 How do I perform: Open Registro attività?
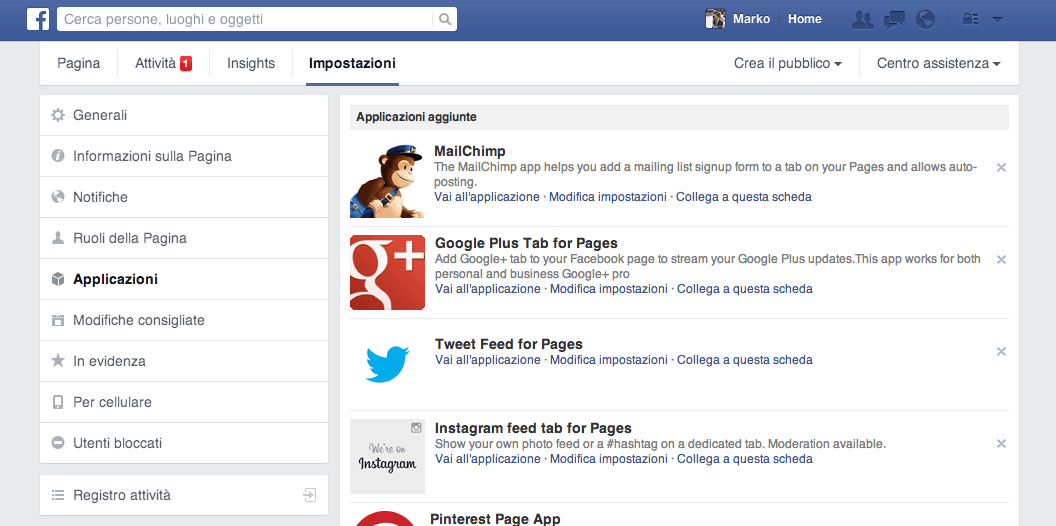184,495
